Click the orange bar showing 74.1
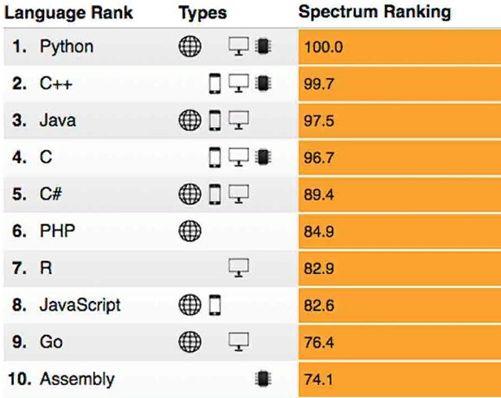Viewport: 501px width, 398px height. pyautogui.click(x=400, y=380)
